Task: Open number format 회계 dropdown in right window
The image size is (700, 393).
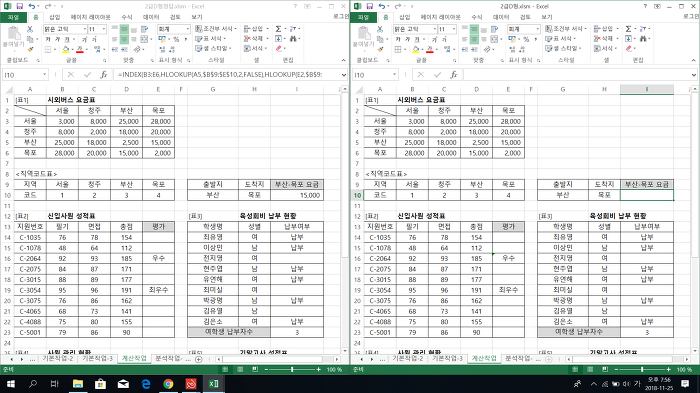Action: click(538, 29)
